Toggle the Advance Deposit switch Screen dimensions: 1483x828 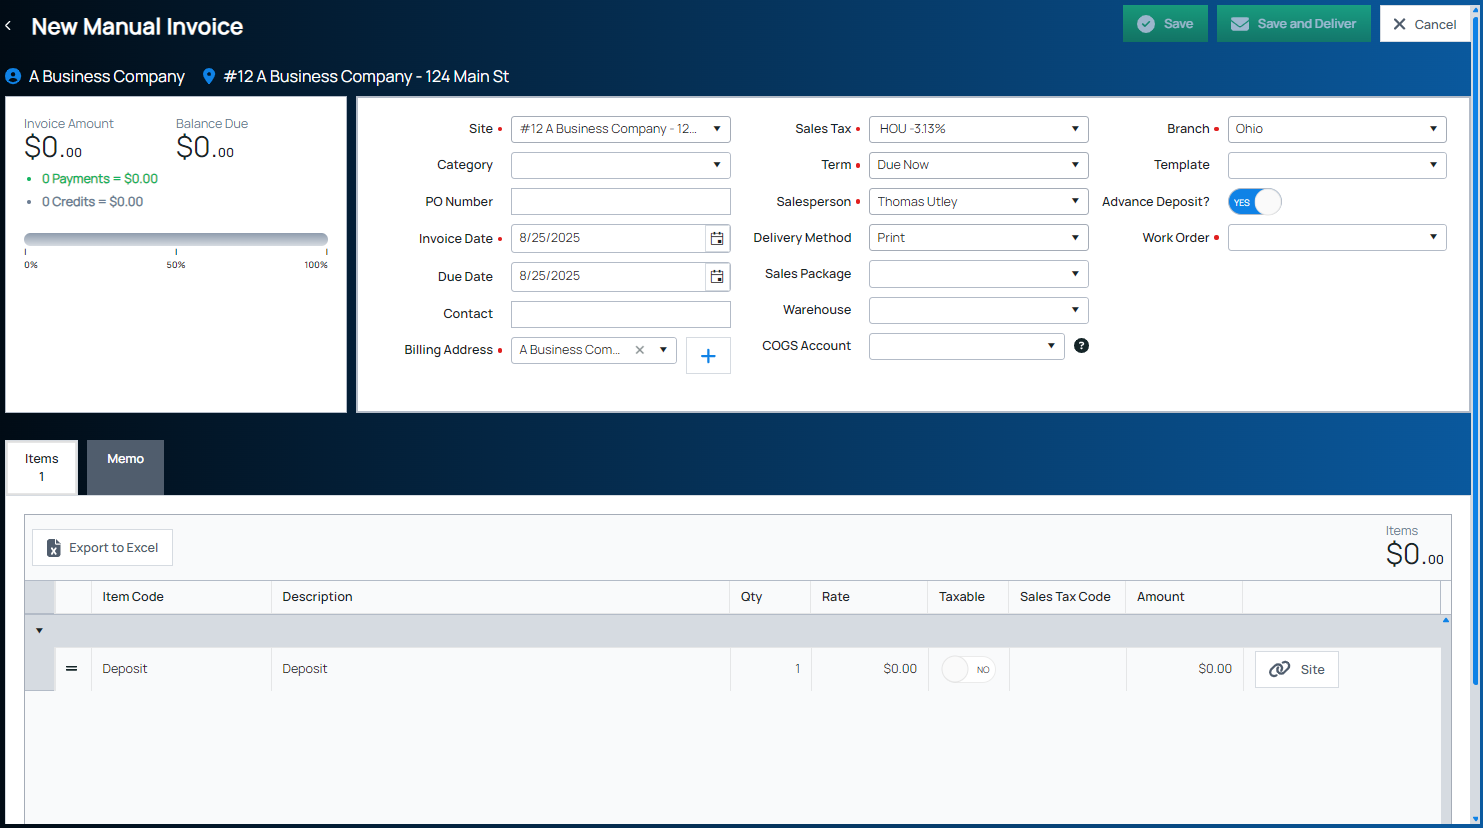pos(1254,202)
